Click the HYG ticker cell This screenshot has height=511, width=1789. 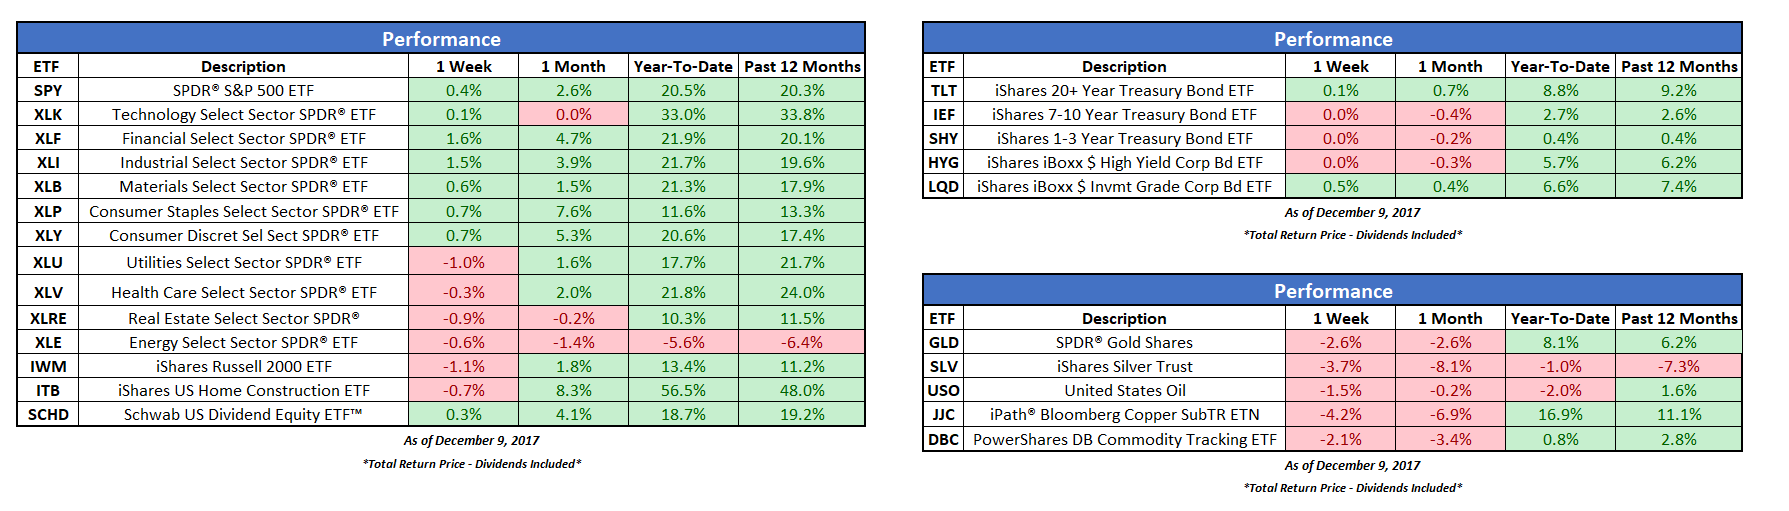click(943, 162)
